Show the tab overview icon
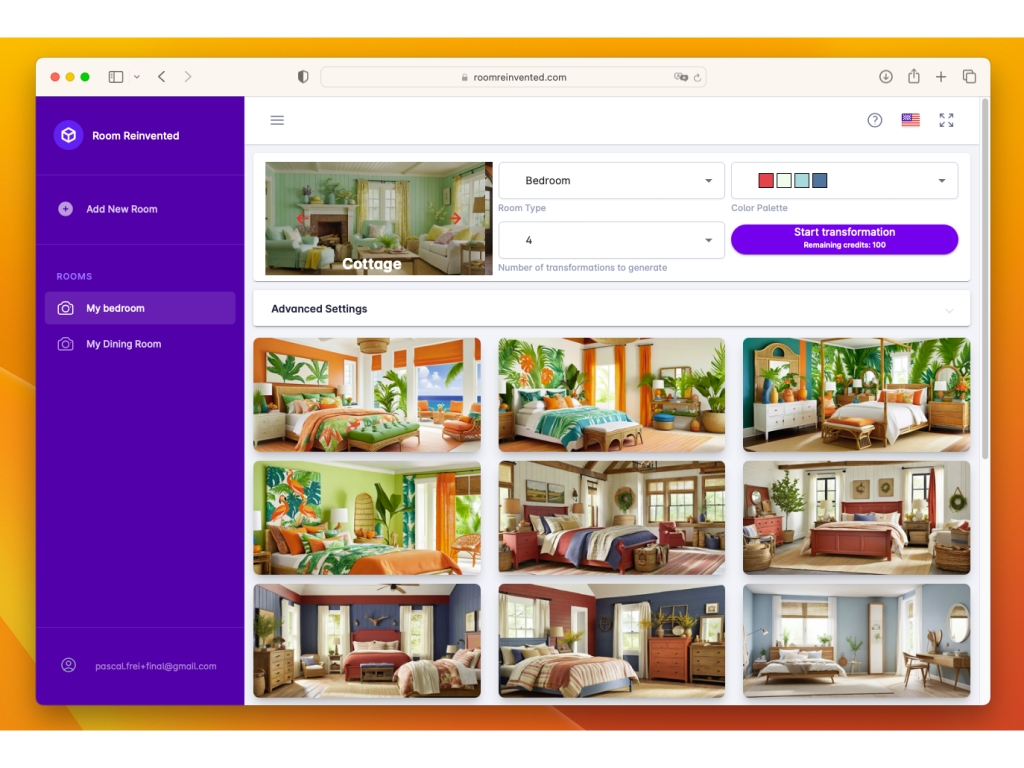 (969, 76)
